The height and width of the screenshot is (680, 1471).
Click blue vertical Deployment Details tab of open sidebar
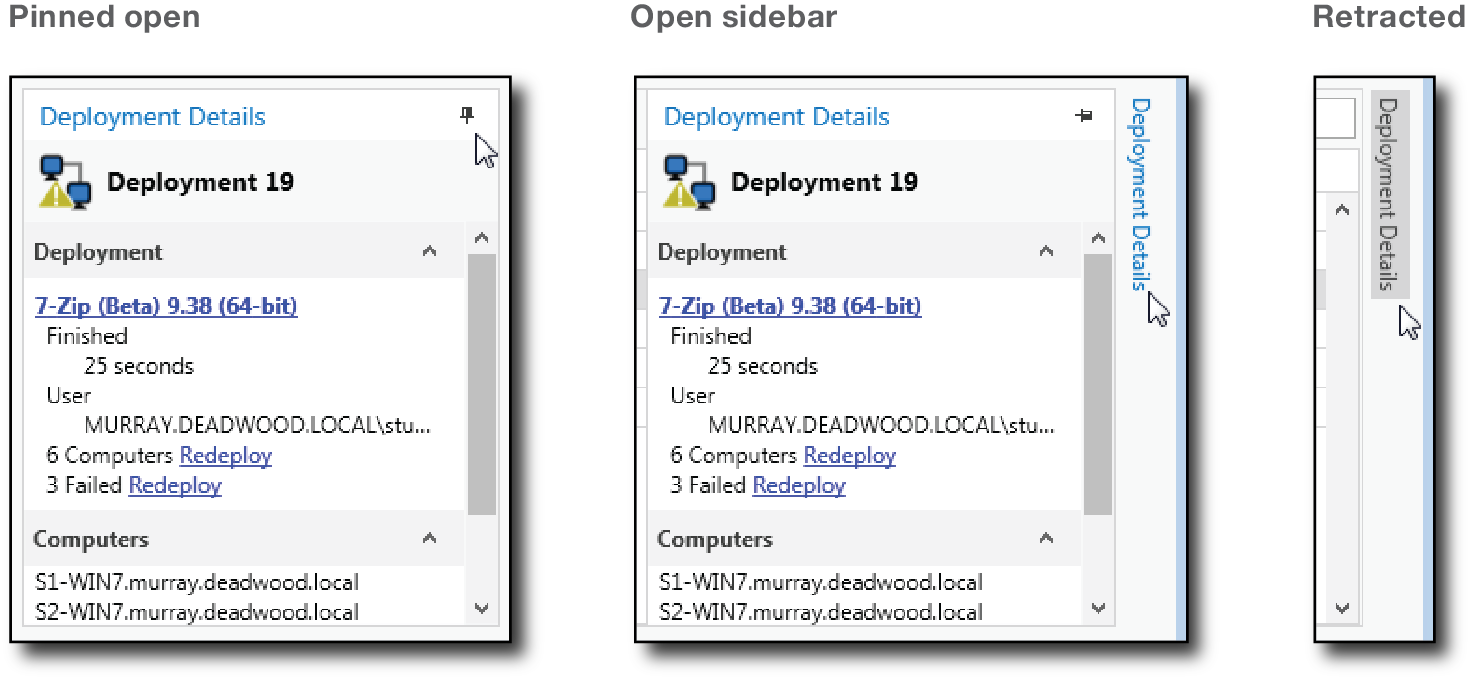coord(1140,193)
